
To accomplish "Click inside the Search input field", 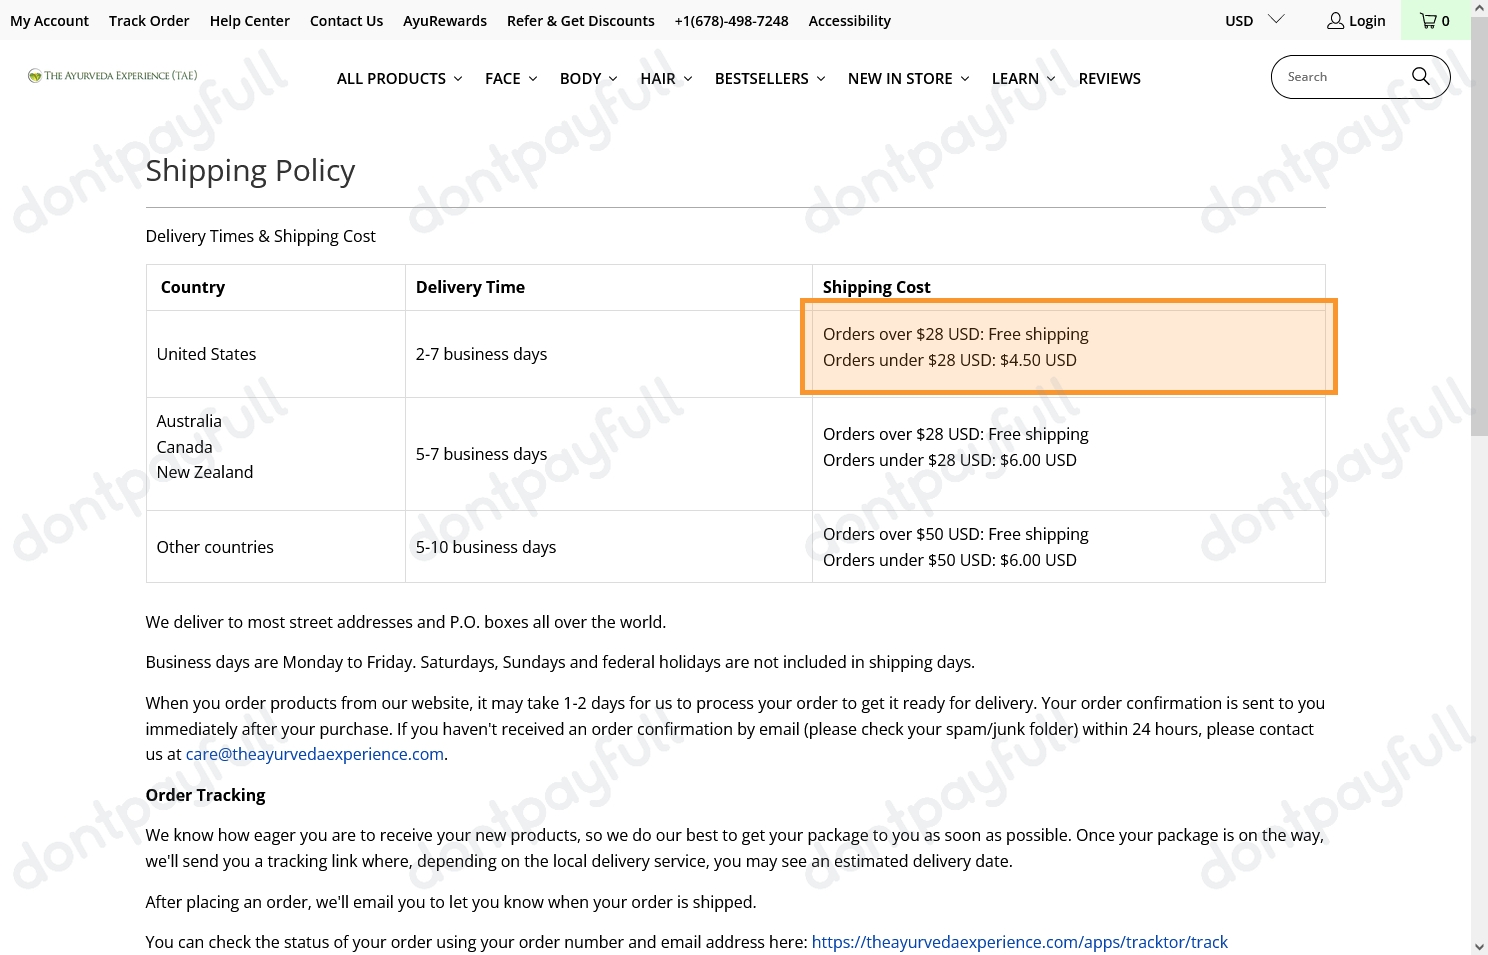I will click(x=1340, y=77).
